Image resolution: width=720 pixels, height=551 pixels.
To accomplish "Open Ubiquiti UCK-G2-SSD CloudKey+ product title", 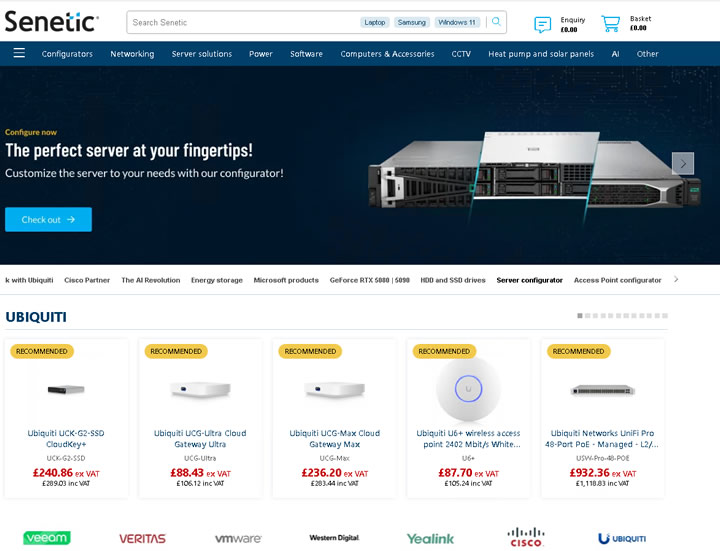I will 66,439.
